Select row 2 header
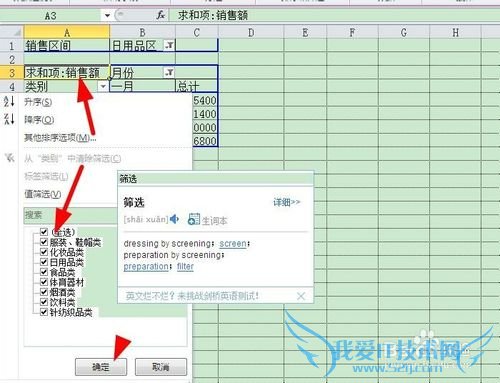The height and width of the screenshot is (383, 500). [x=12, y=59]
